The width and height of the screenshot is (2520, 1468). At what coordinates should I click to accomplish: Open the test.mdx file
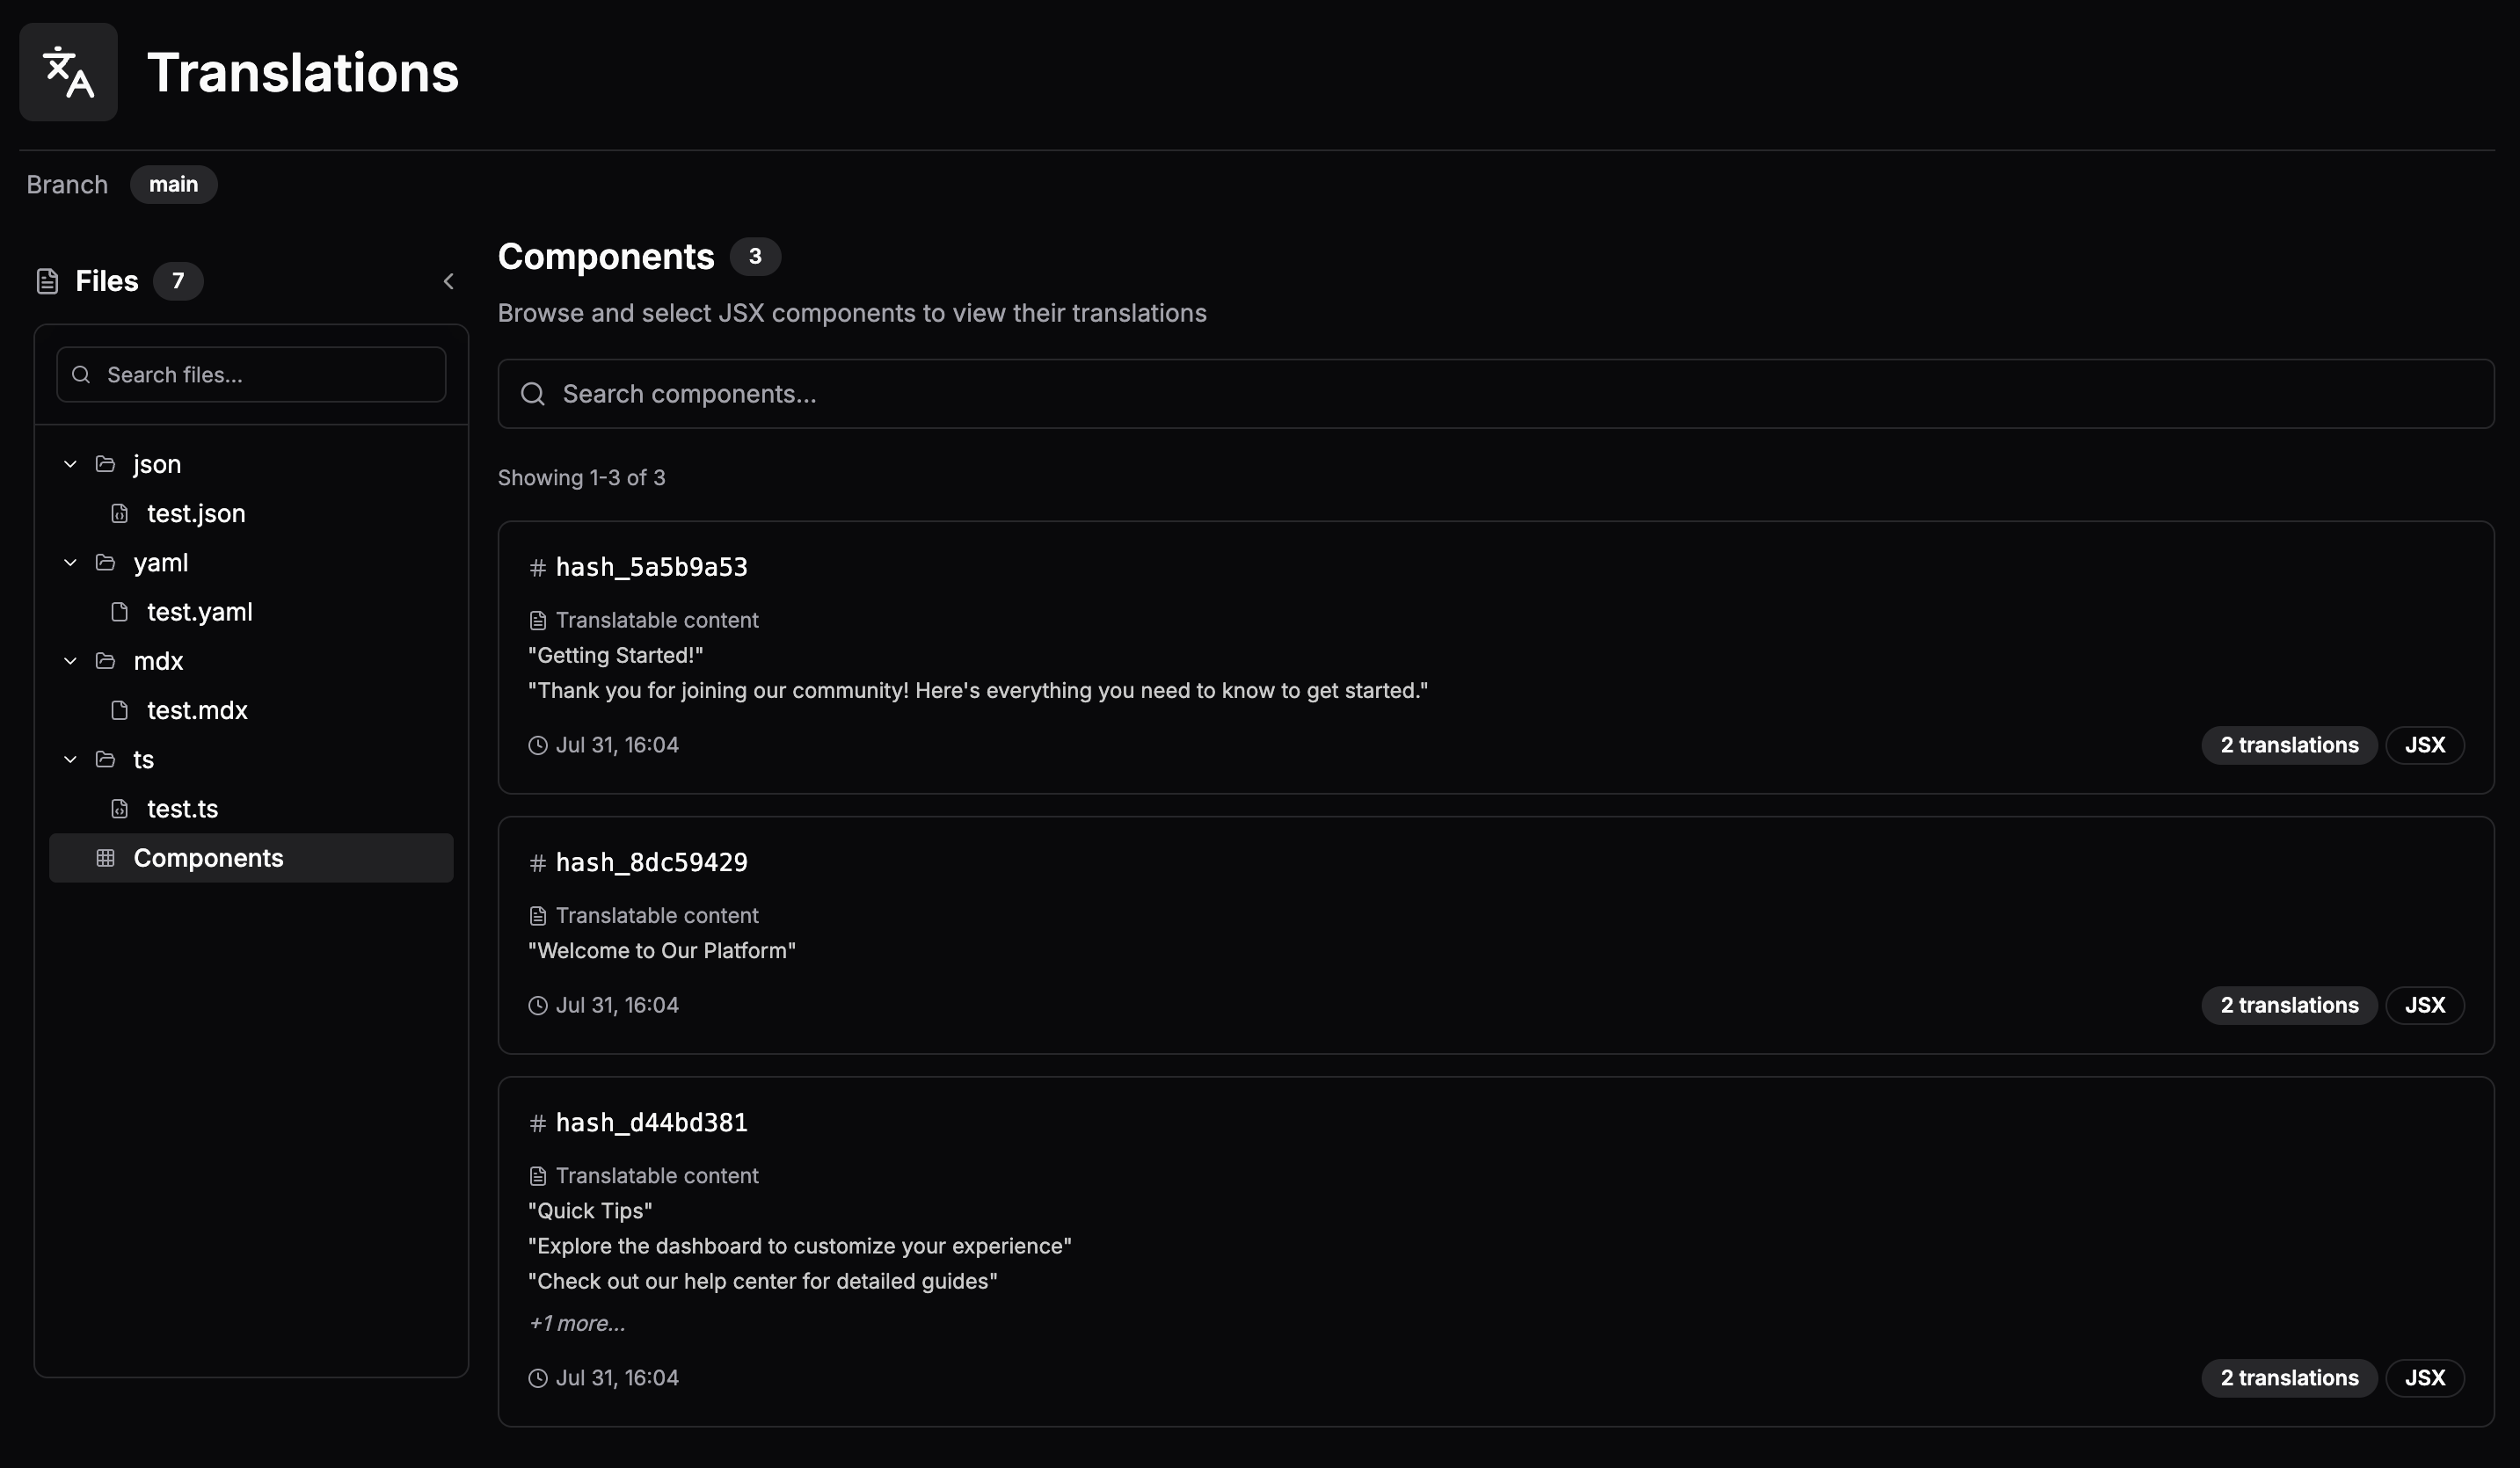197,711
